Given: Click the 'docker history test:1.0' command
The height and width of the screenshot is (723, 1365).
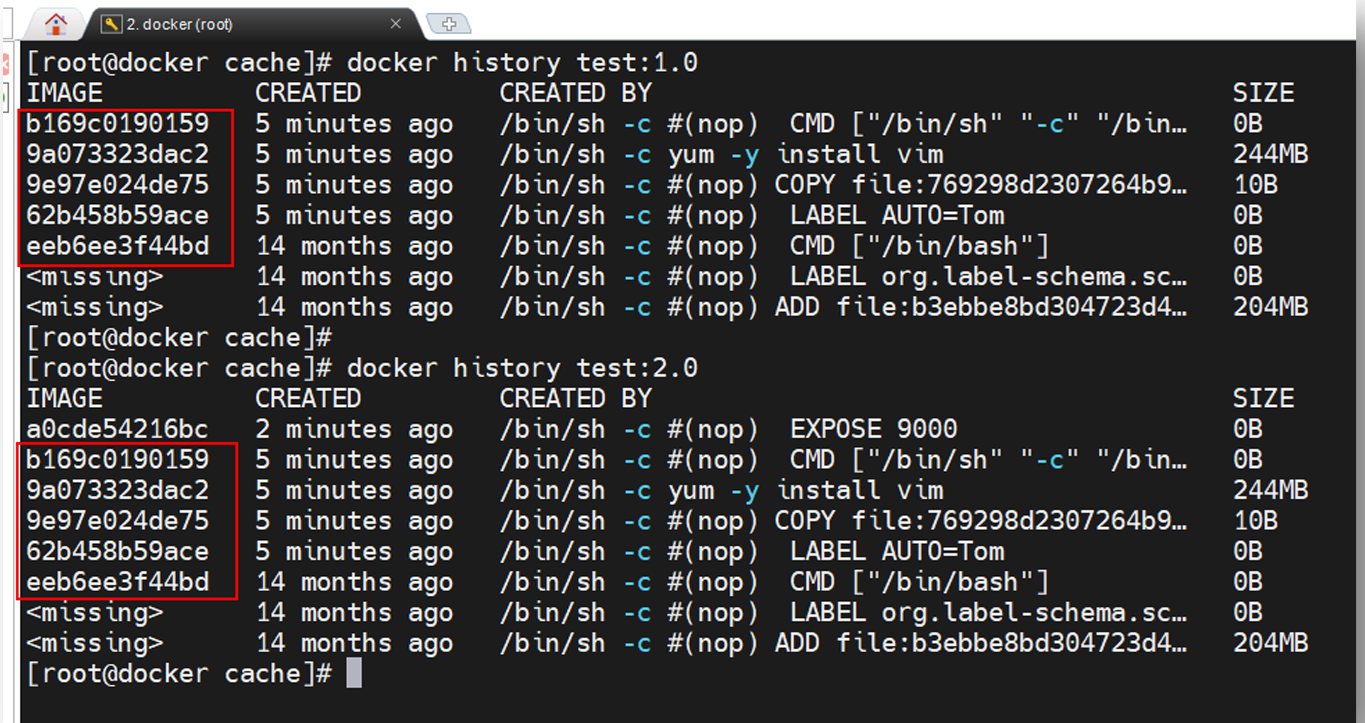Looking at the screenshot, I should 522,62.
